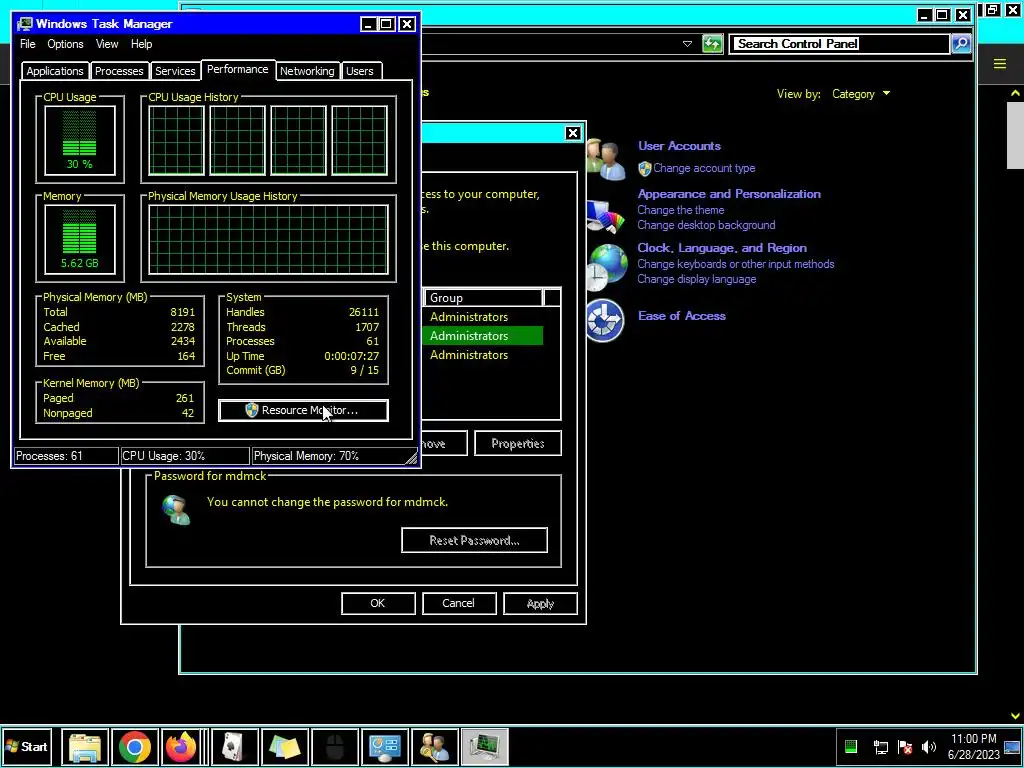
Task: Click OK in the User Accounts dialog
Action: click(377, 603)
